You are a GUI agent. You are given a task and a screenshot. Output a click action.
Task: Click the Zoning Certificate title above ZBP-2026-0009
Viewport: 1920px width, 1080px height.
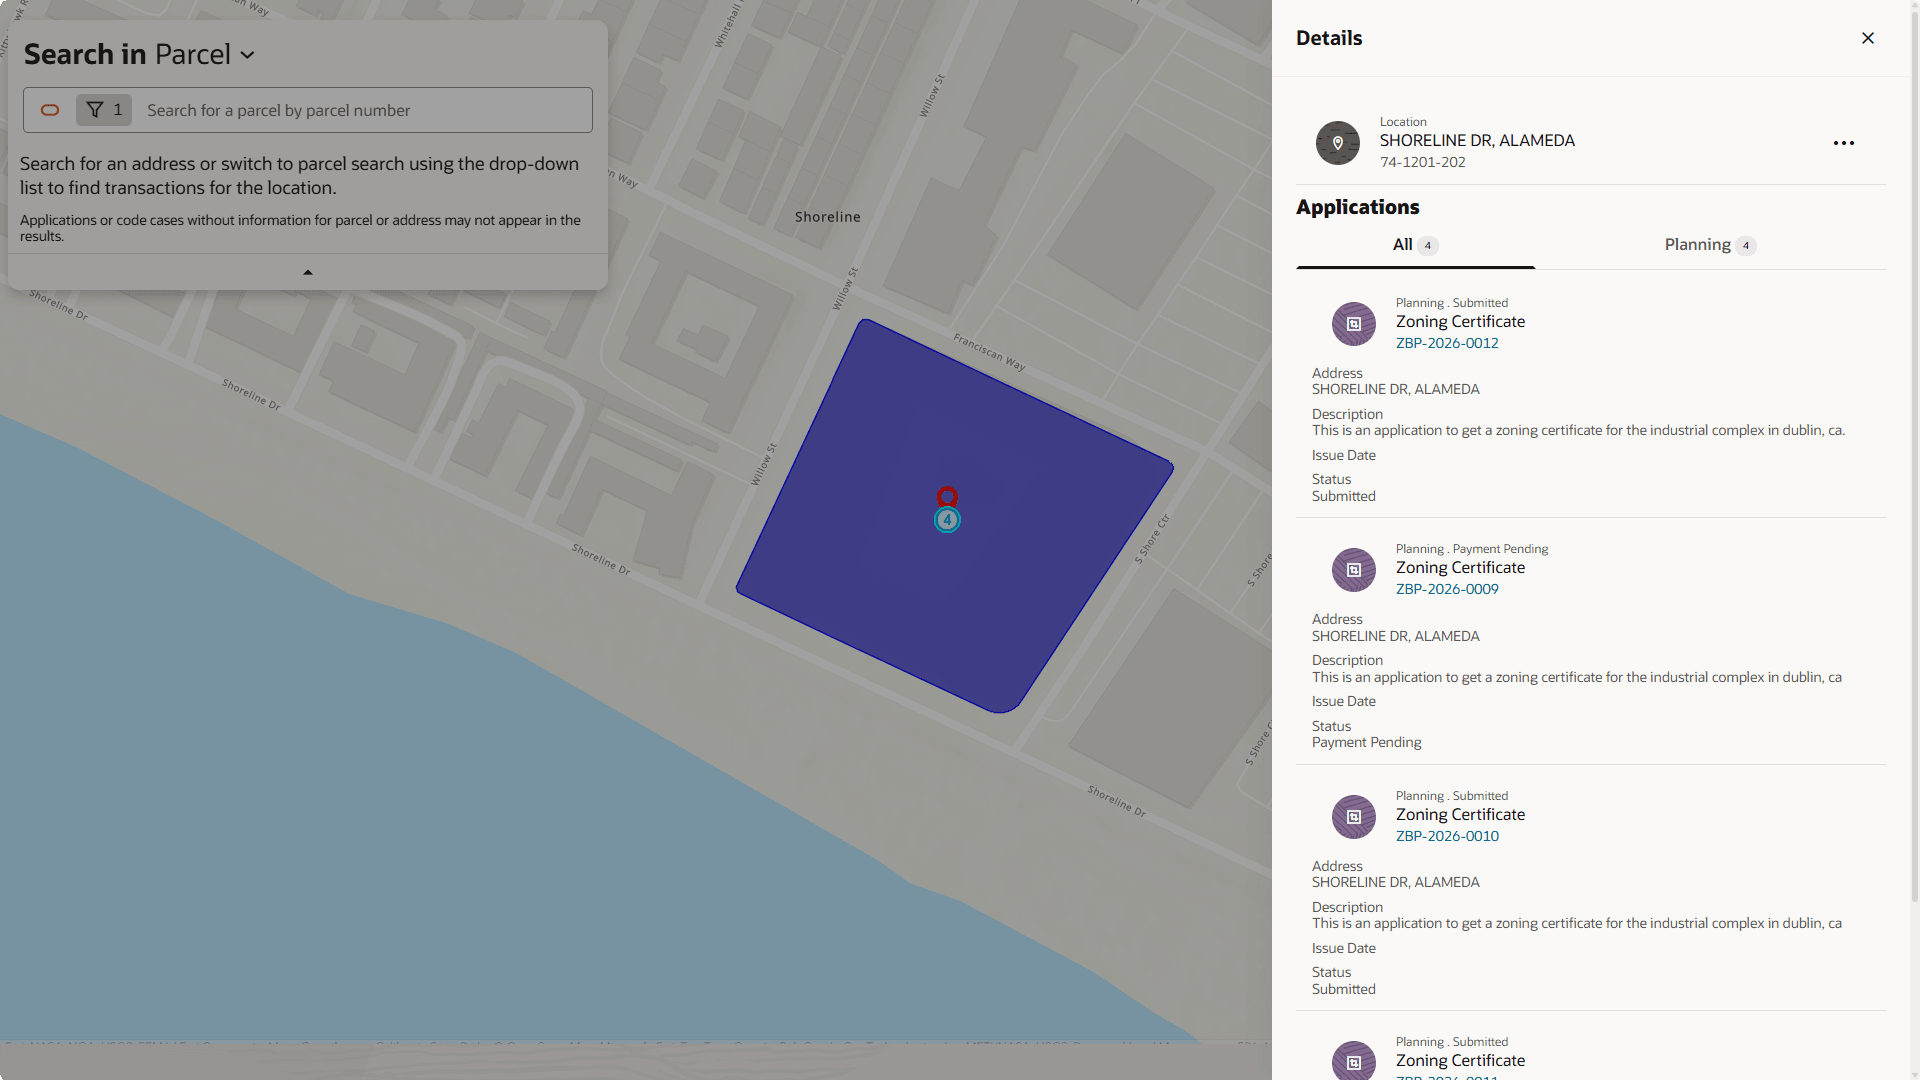coord(1460,568)
